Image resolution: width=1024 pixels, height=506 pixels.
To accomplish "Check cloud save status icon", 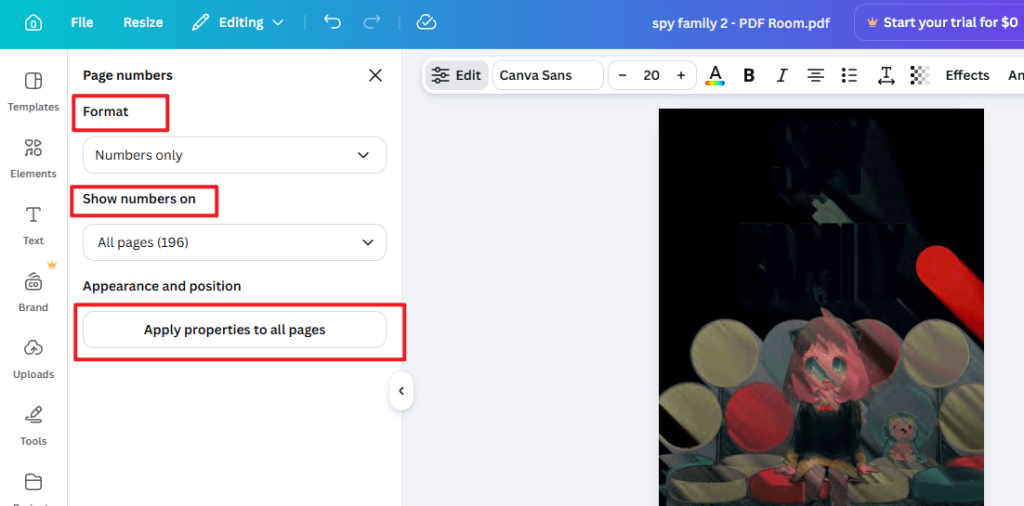I will tap(426, 23).
